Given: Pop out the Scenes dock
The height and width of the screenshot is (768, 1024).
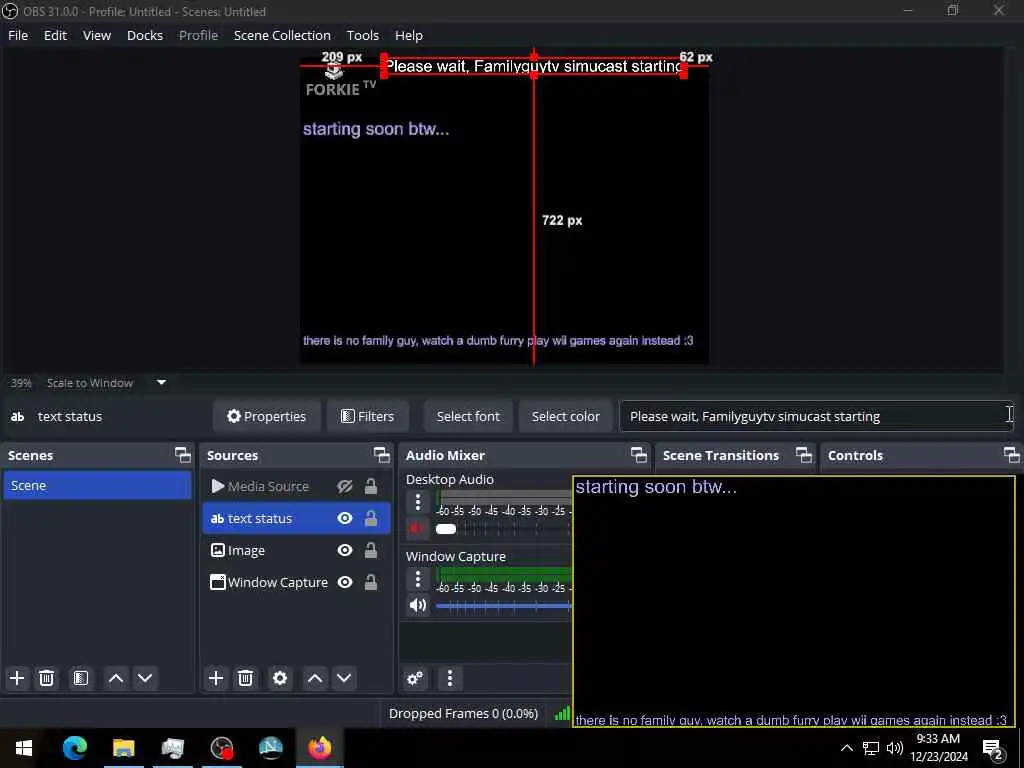Looking at the screenshot, I should pos(183,455).
